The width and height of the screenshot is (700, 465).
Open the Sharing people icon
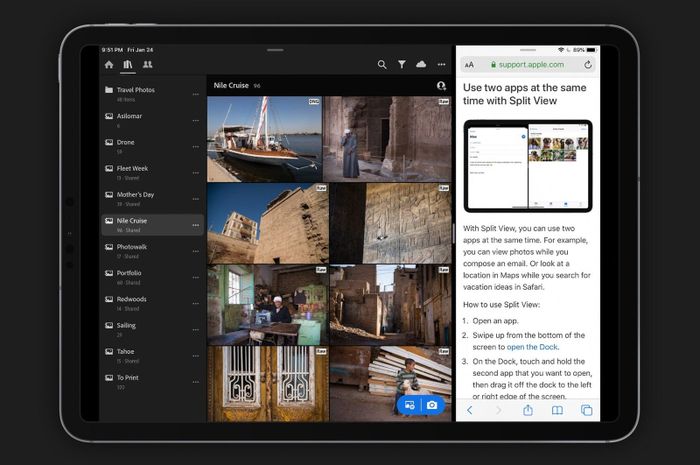(x=147, y=65)
